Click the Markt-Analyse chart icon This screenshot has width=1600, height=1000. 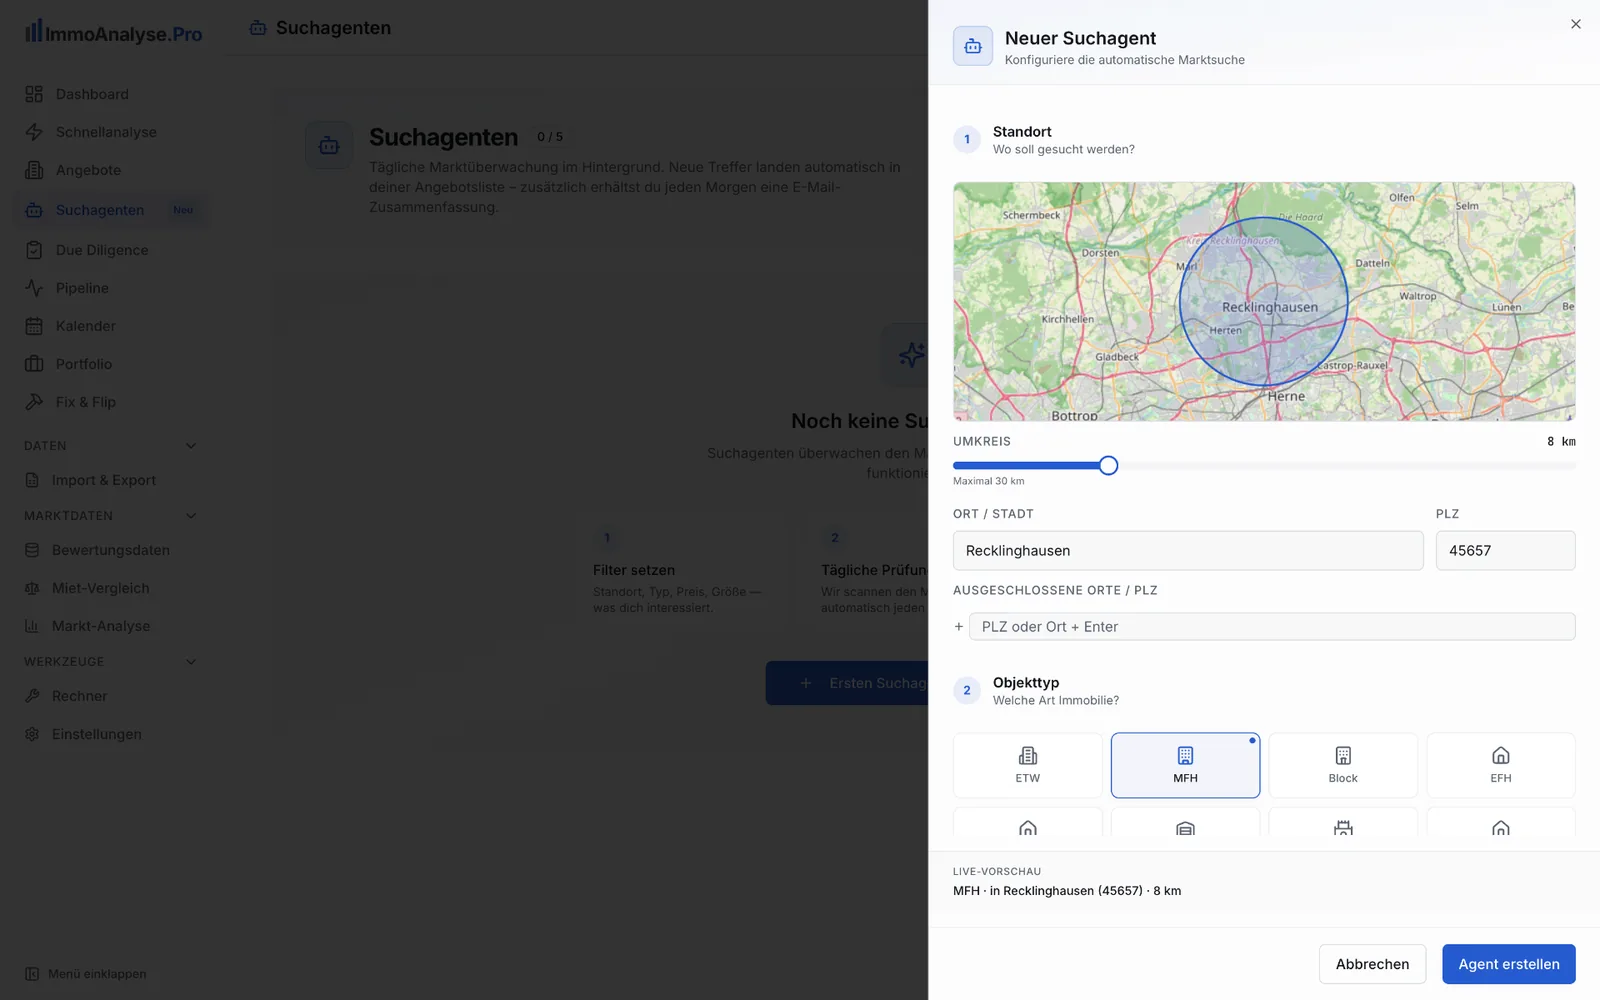[x=32, y=626]
